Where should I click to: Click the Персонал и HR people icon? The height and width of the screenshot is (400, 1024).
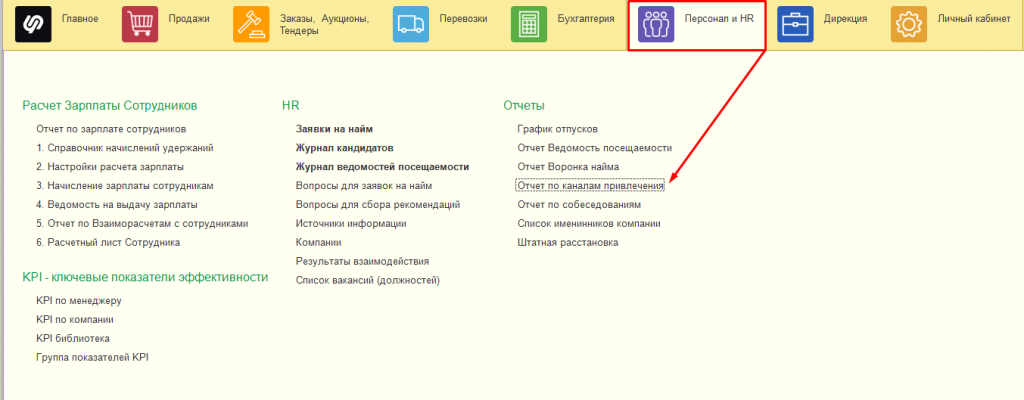click(x=656, y=24)
